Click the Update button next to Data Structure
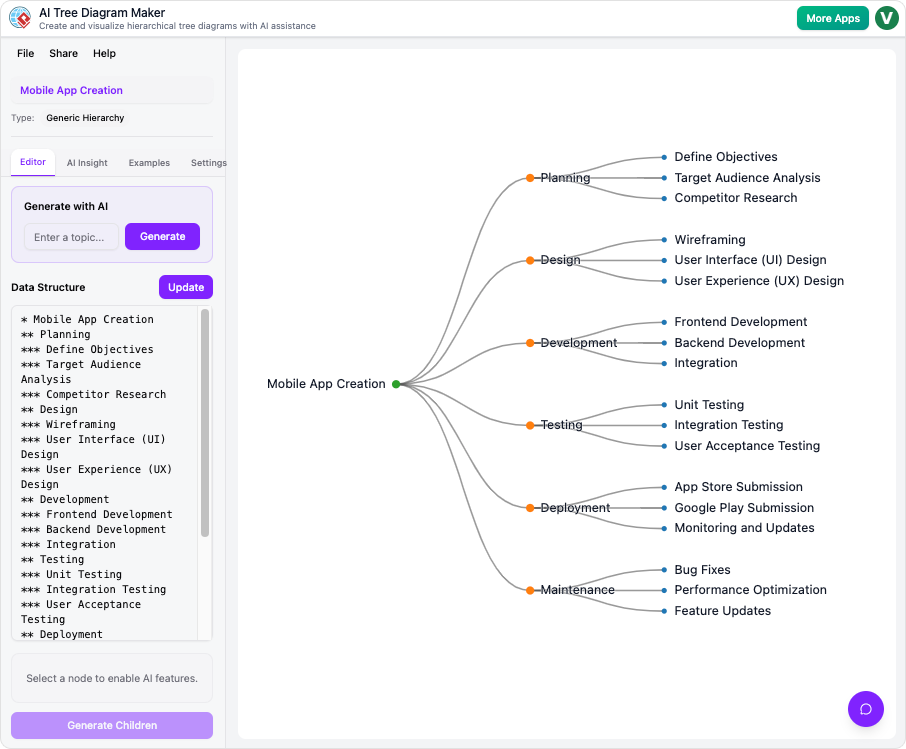 point(185,287)
